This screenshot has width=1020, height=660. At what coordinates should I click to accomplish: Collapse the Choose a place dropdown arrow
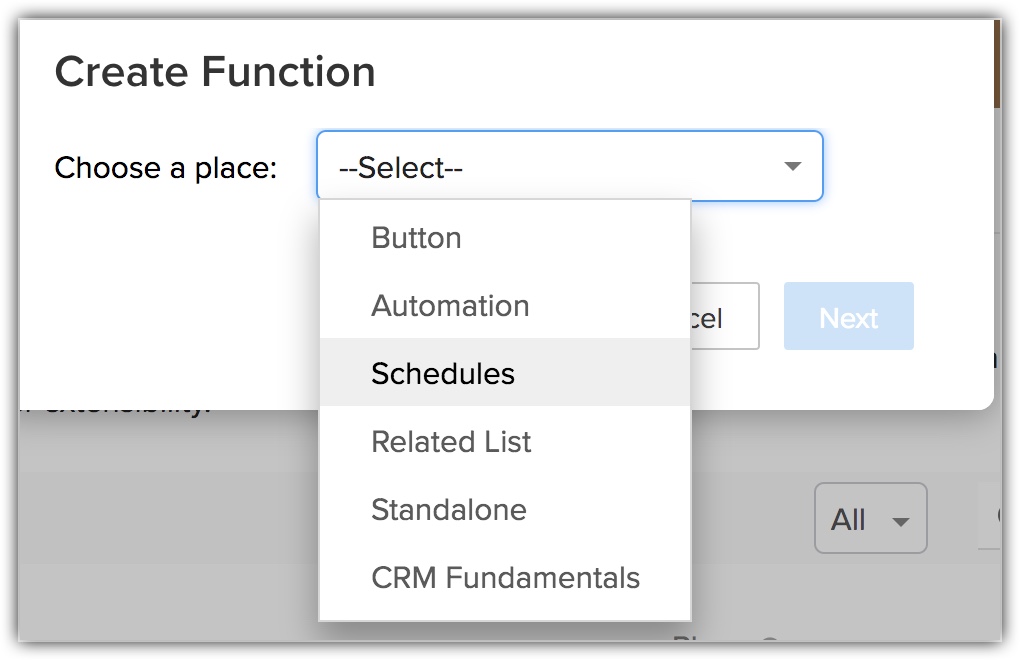(792, 166)
